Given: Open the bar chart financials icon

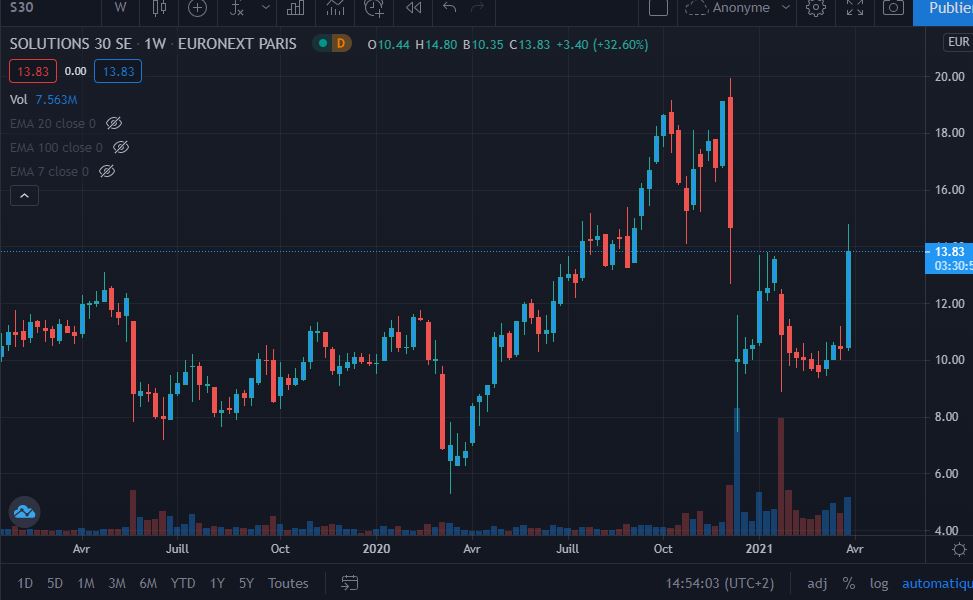Looking at the screenshot, I should (295, 8).
